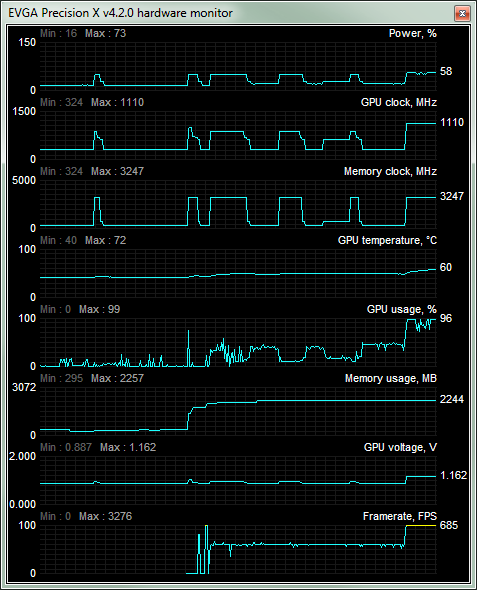The image size is (477, 590).
Task: Select the 'GPU voltage, V' graph label
Action: pos(400,447)
